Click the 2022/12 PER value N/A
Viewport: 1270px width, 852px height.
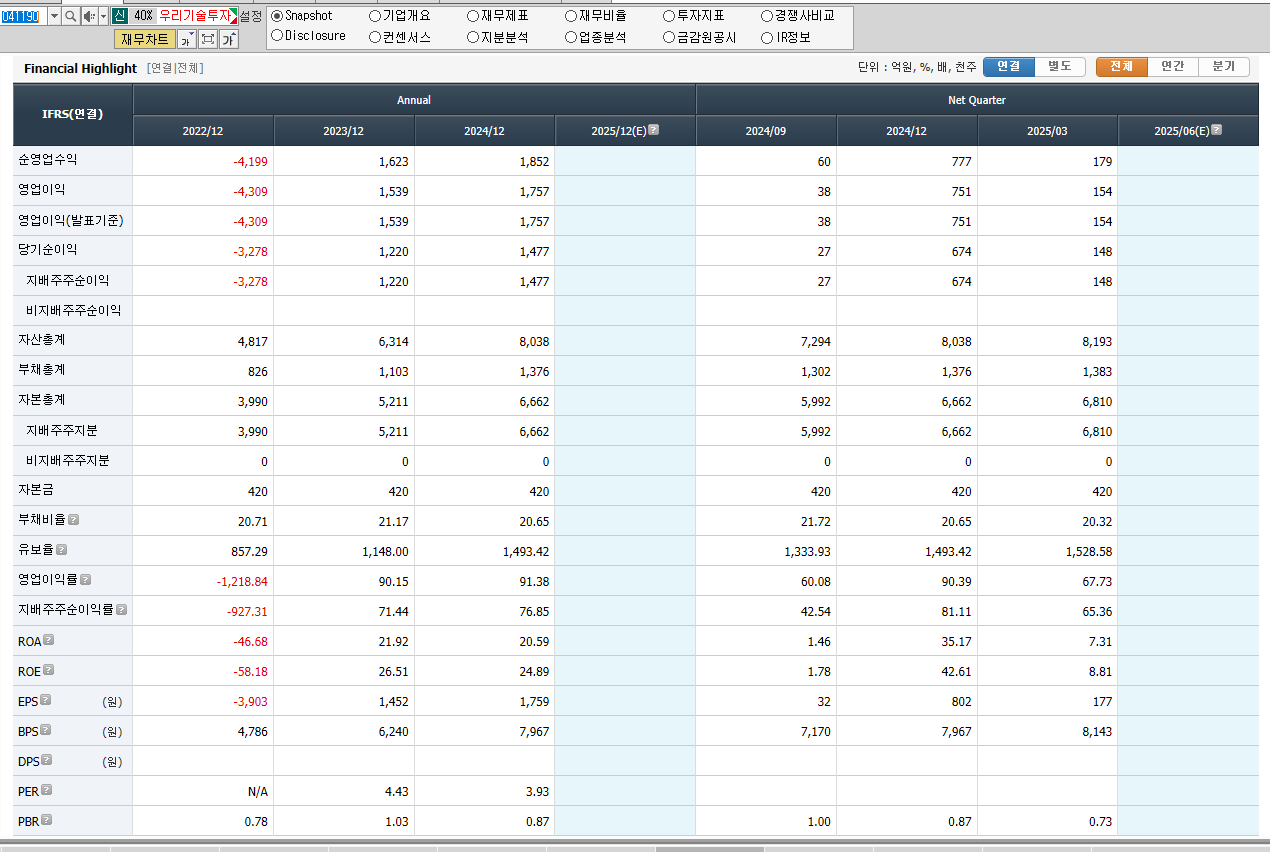258,791
